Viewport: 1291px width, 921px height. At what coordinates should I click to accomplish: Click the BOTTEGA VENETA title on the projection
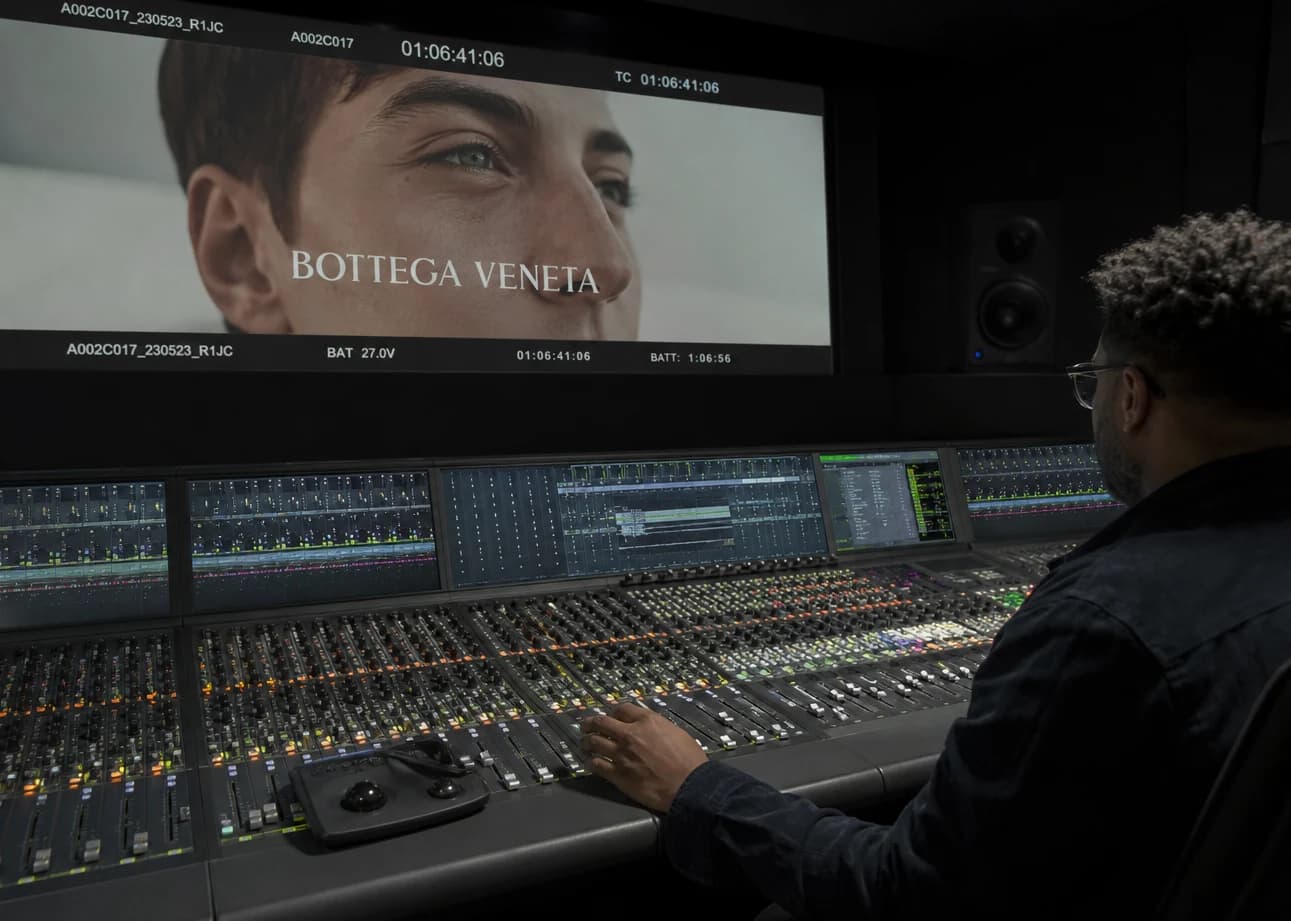[445, 272]
